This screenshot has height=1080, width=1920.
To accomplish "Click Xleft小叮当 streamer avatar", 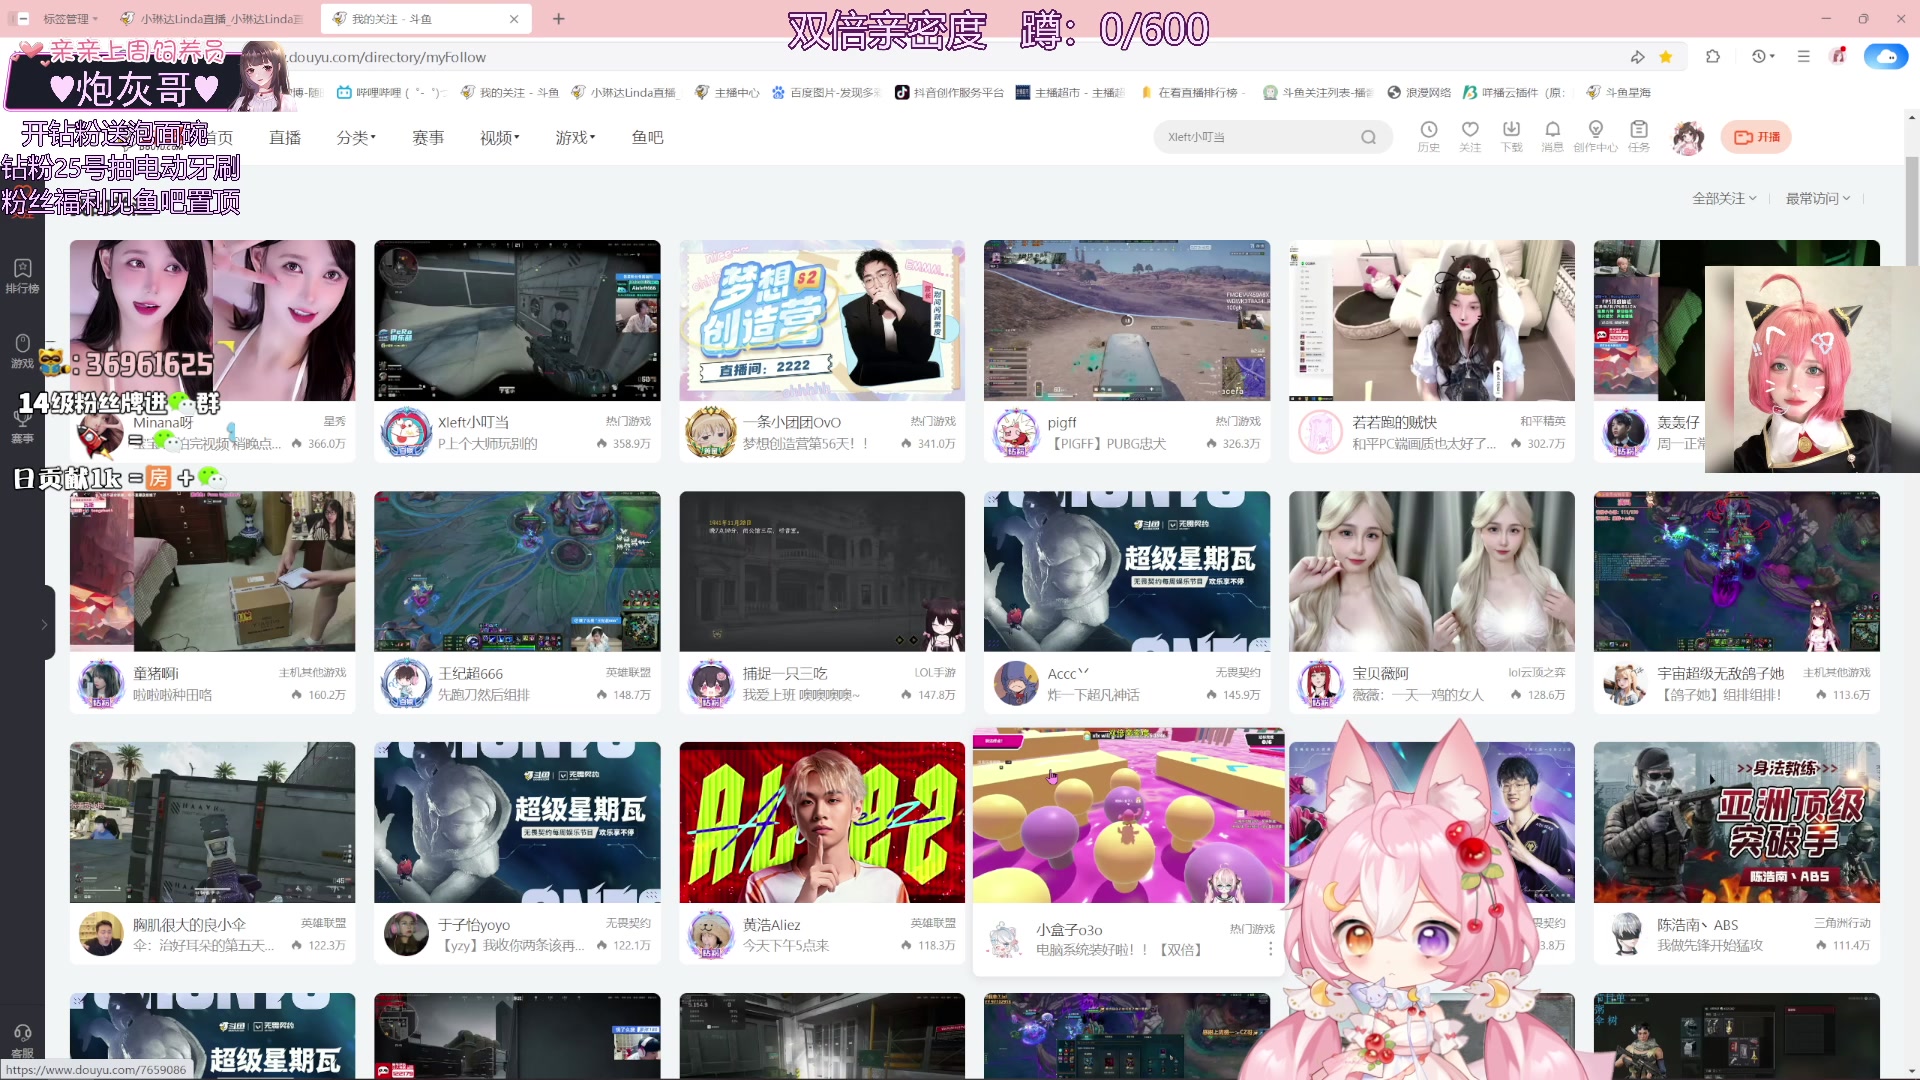I will point(406,432).
